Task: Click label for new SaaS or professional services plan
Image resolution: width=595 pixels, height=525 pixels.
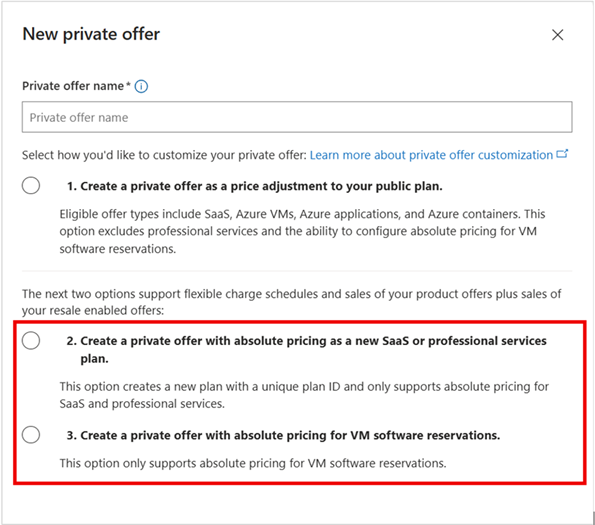Action: click(x=307, y=349)
